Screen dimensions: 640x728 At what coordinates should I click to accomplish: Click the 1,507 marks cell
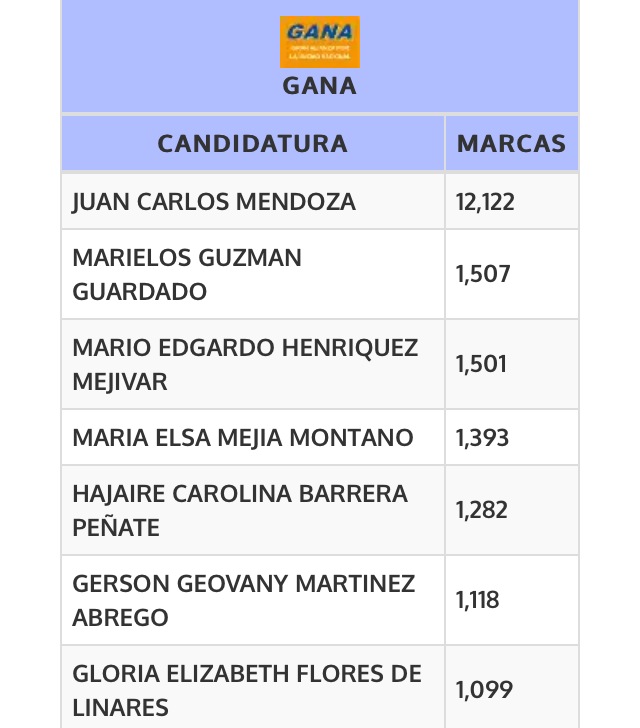click(x=511, y=274)
